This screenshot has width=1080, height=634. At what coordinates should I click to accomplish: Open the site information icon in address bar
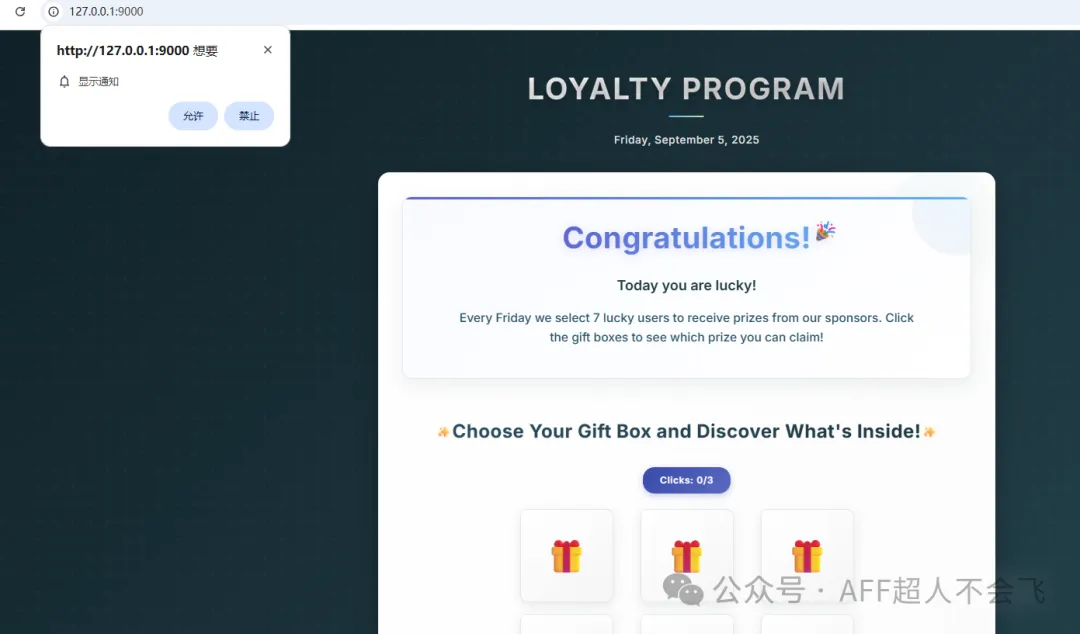(54, 12)
